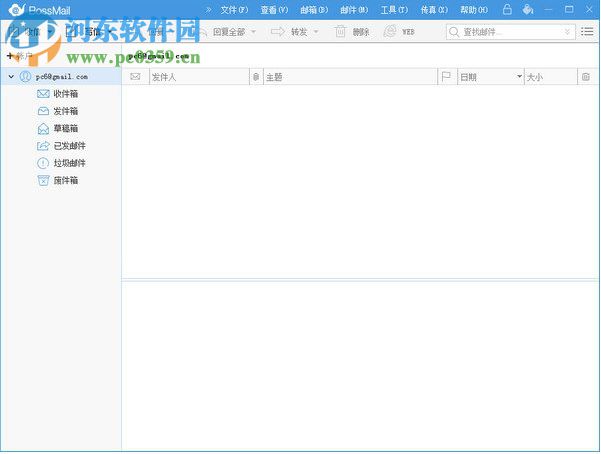The image size is (601, 454).
Task: Collapse the pc6@gmail.com account tree
Action: (x=11, y=77)
